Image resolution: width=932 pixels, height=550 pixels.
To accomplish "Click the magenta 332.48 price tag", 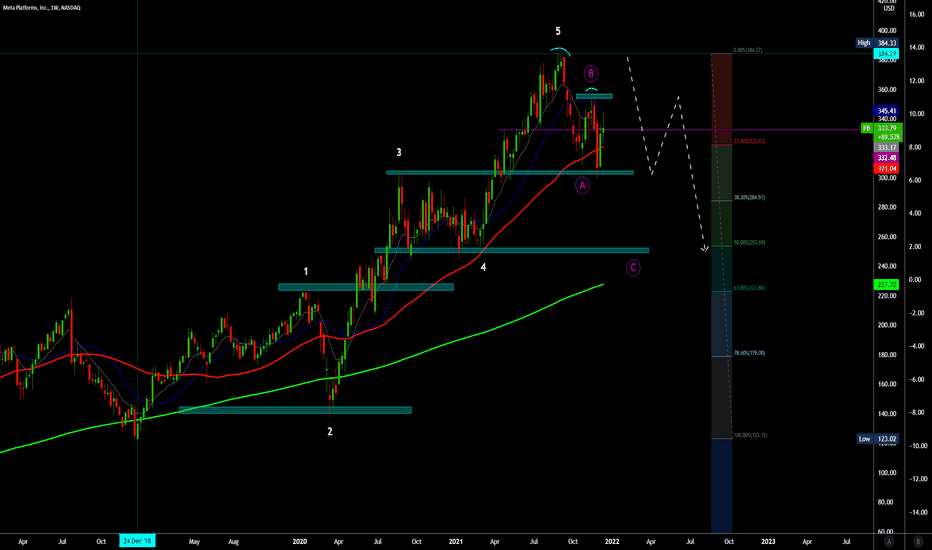I will pos(886,158).
